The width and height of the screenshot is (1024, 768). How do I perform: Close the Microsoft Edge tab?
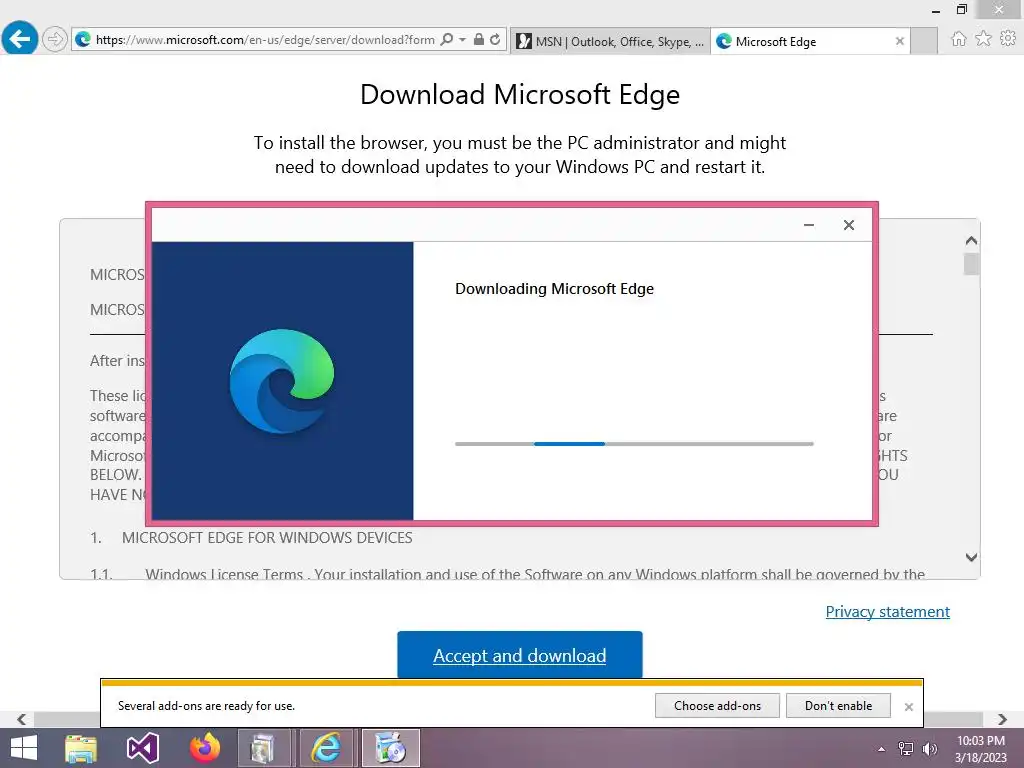(899, 41)
